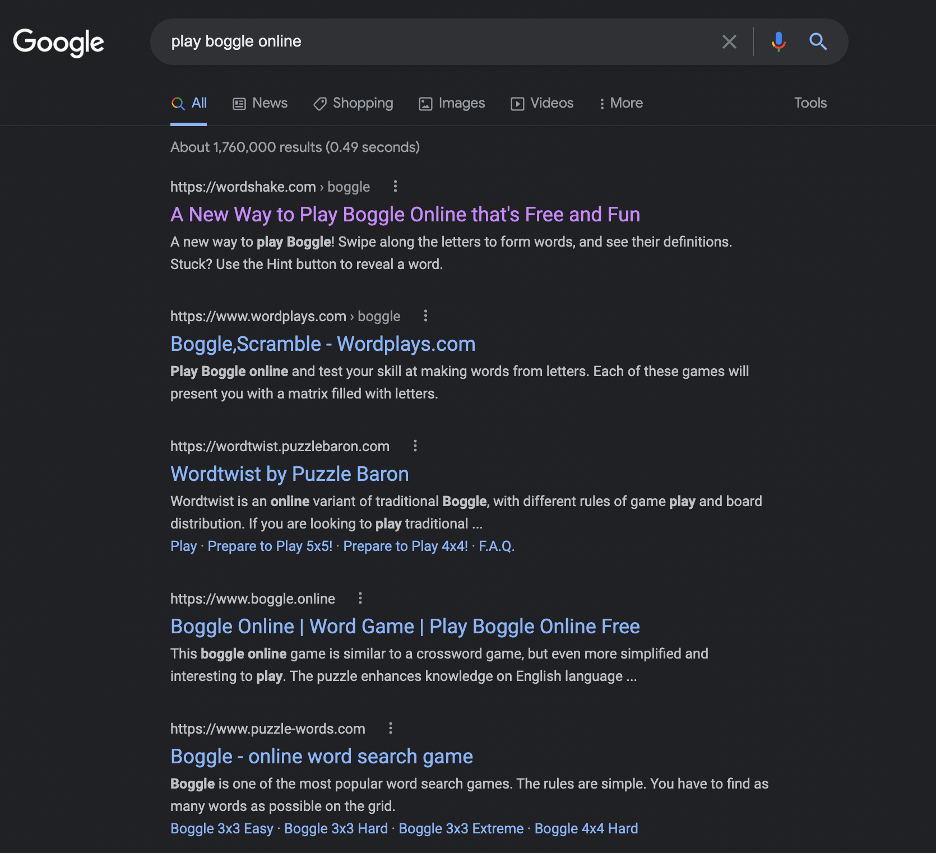Open 'A New Way to Play Boggle Online' result
Image resolution: width=936 pixels, height=854 pixels.
405,214
